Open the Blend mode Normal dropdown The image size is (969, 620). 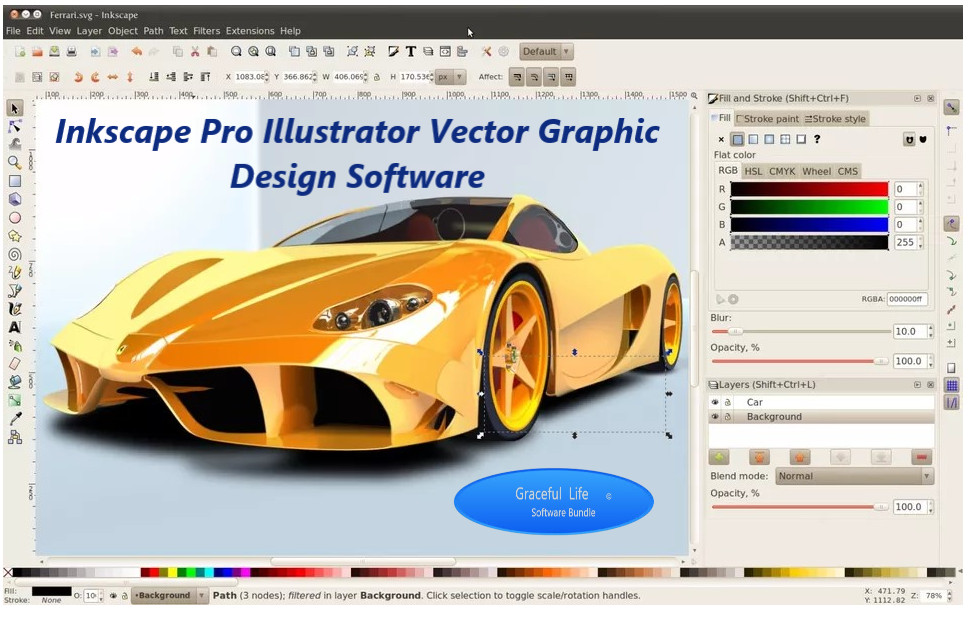click(855, 477)
